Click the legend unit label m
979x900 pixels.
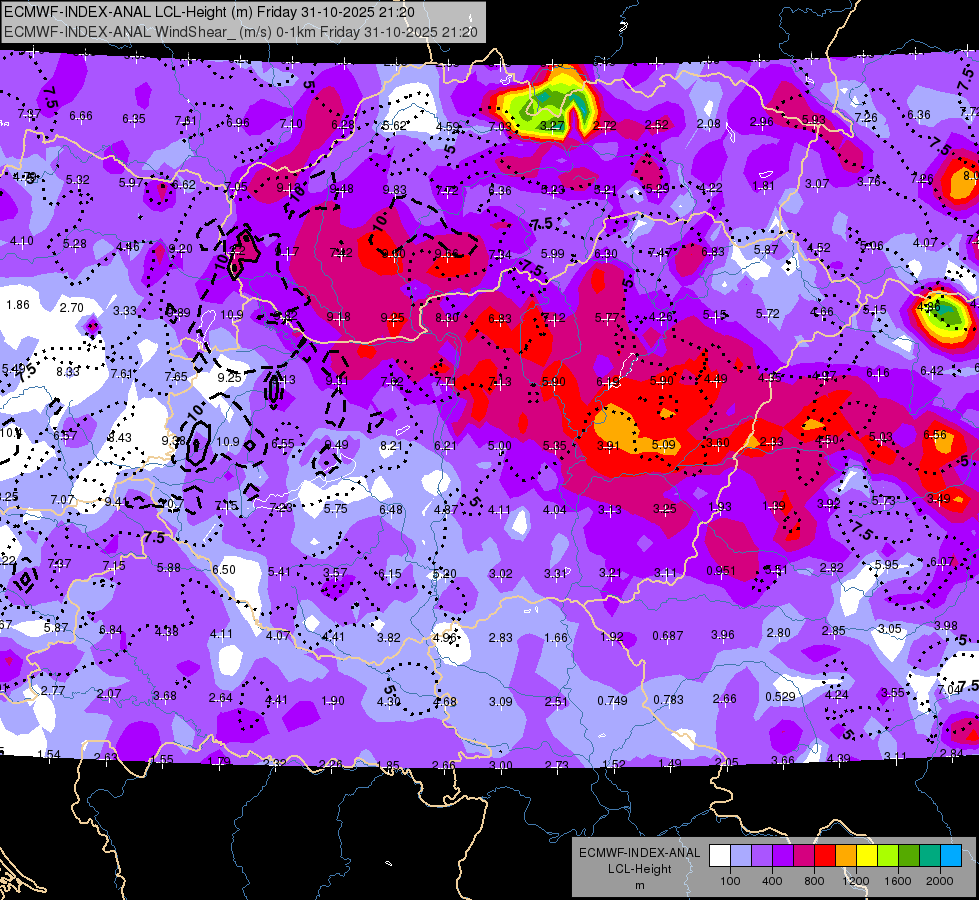pyautogui.click(x=639, y=885)
